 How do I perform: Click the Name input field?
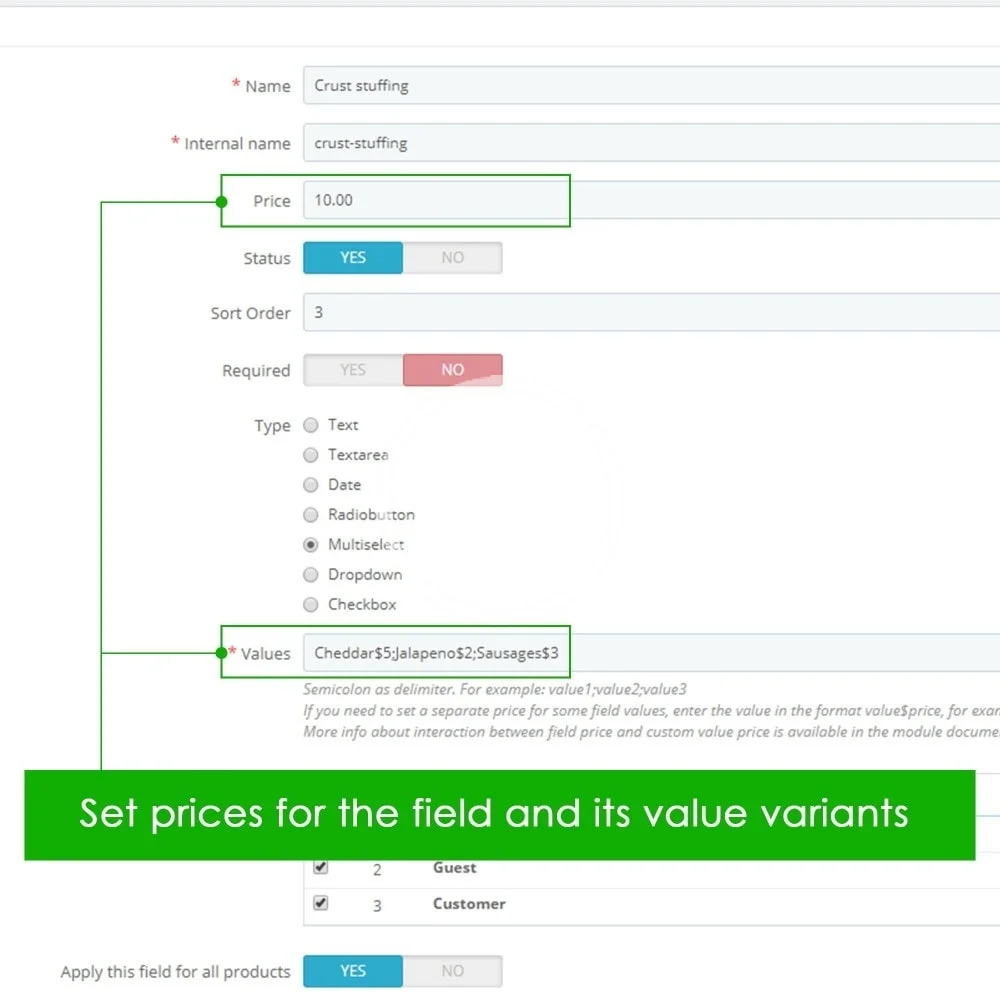650,86
